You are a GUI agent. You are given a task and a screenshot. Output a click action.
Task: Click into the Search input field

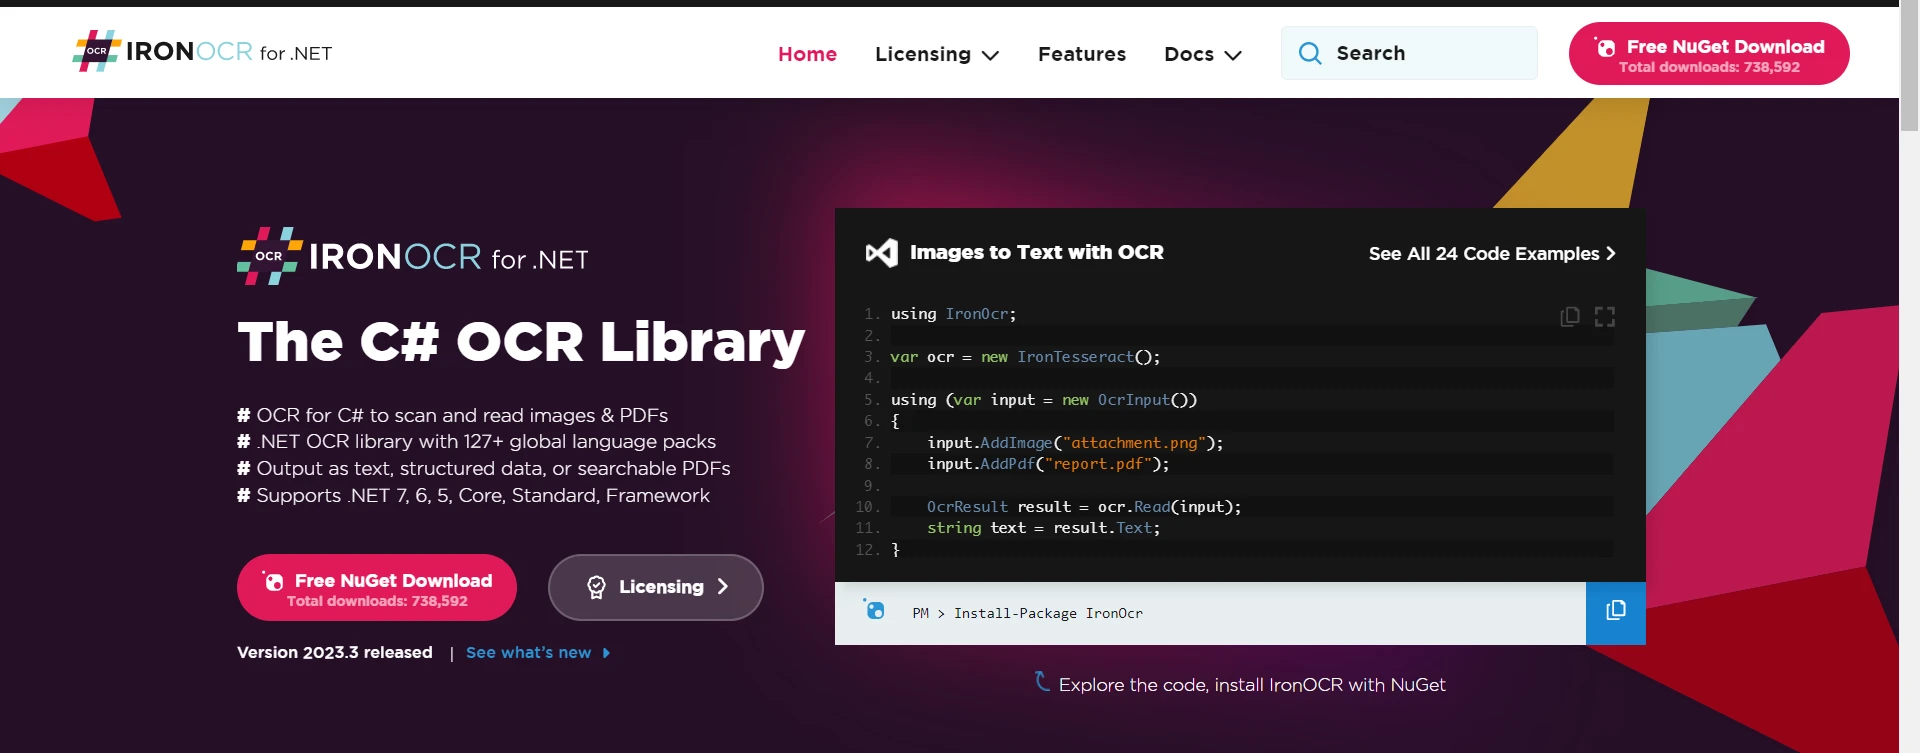pos(1430,53)
